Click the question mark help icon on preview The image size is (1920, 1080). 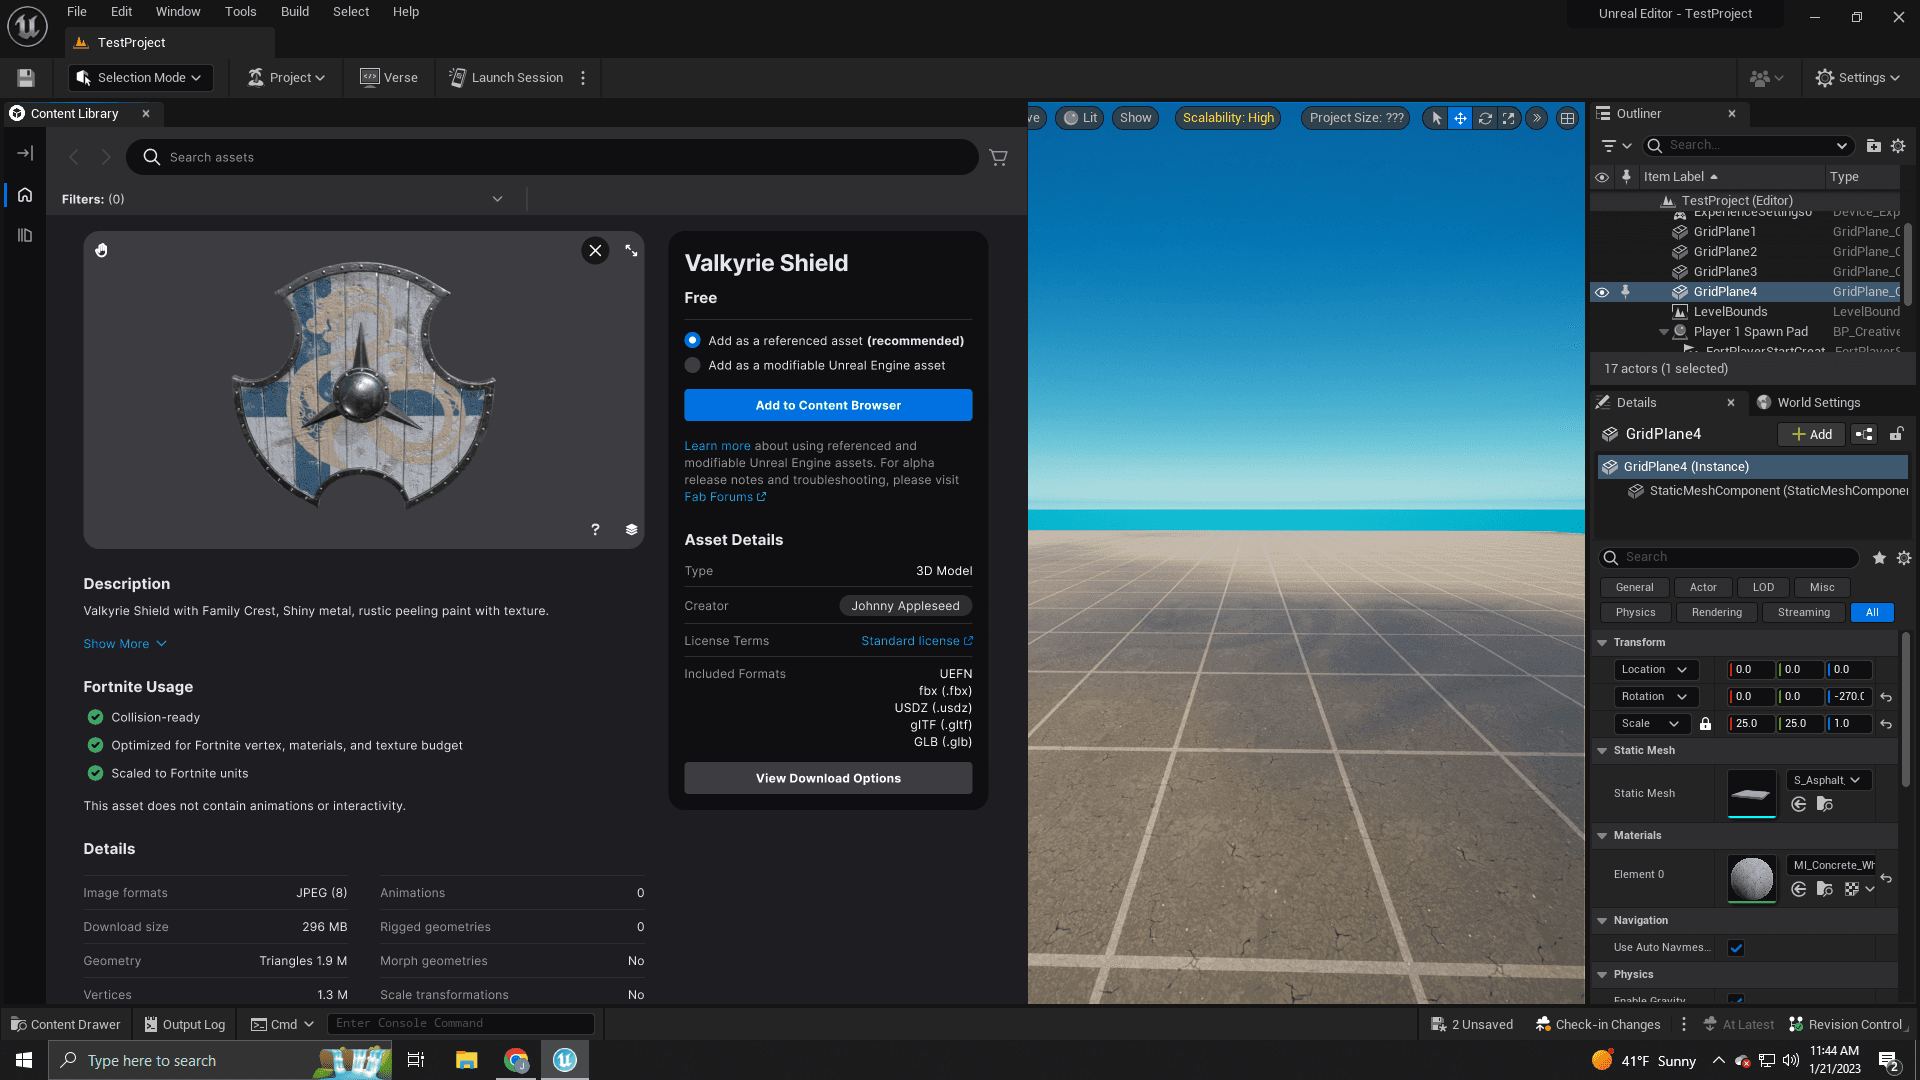tap(595, 530)
